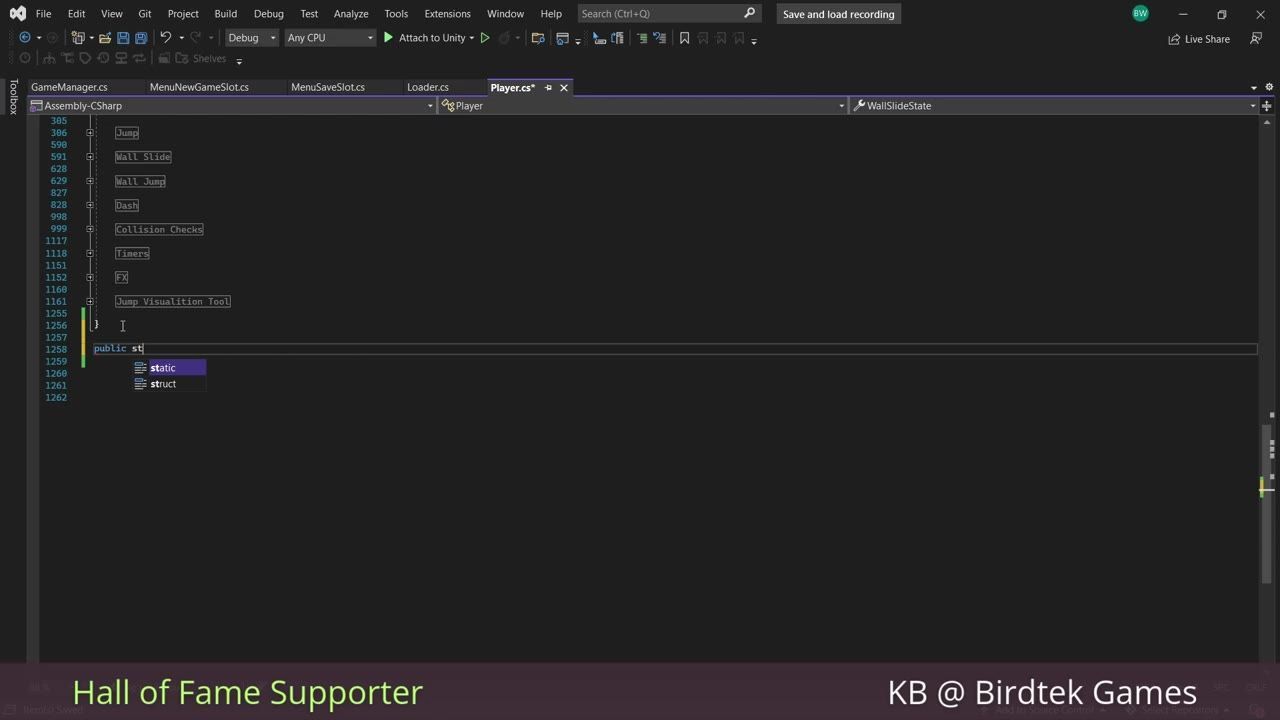
Task: Switch to the GameManager.cs tab
Action: (x=69, y=87)
